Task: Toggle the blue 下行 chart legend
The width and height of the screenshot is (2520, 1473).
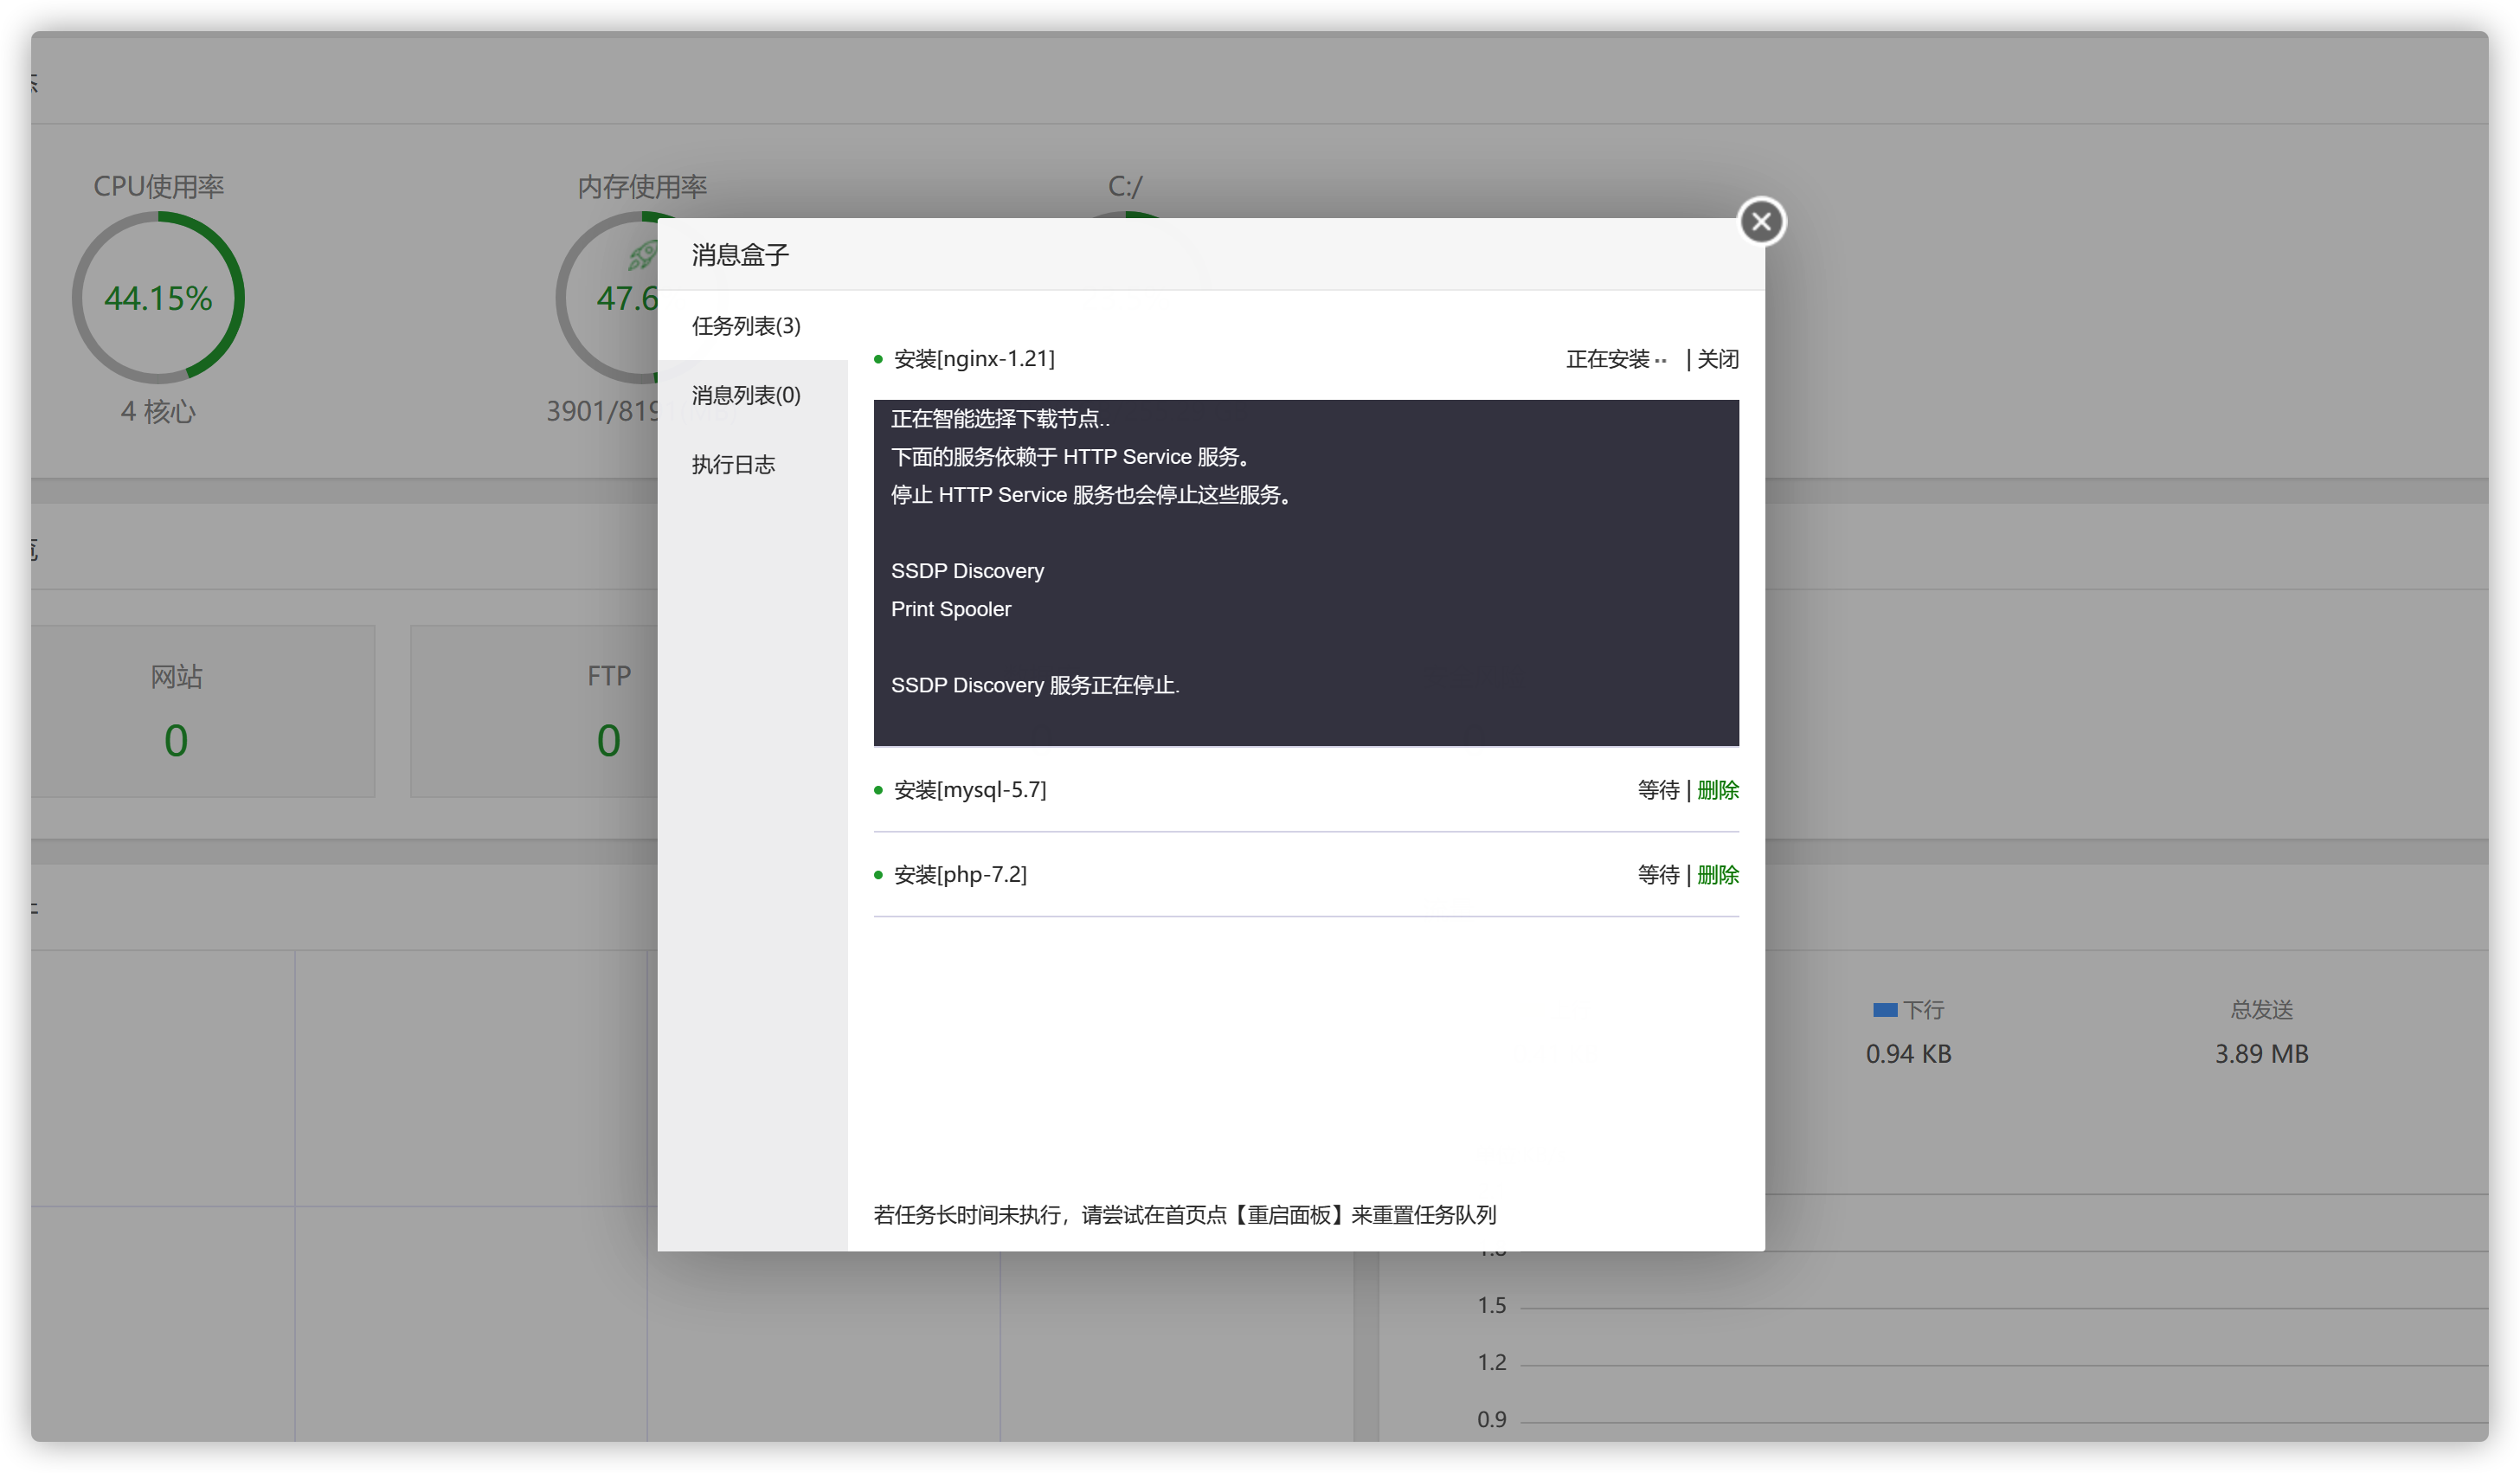Action: tap(1908, 1010)
